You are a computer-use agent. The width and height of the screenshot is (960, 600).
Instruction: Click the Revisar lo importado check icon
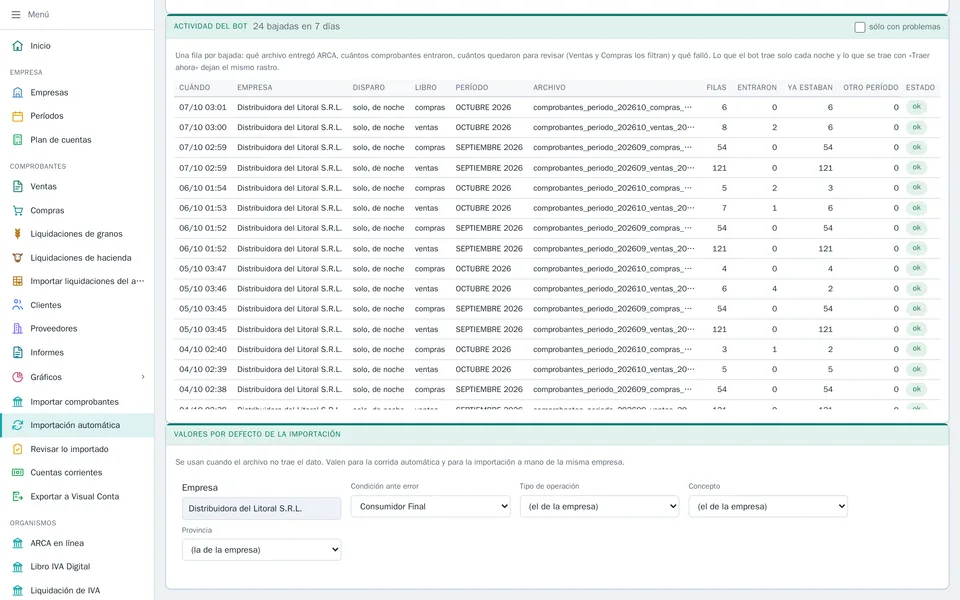[18, 449]
